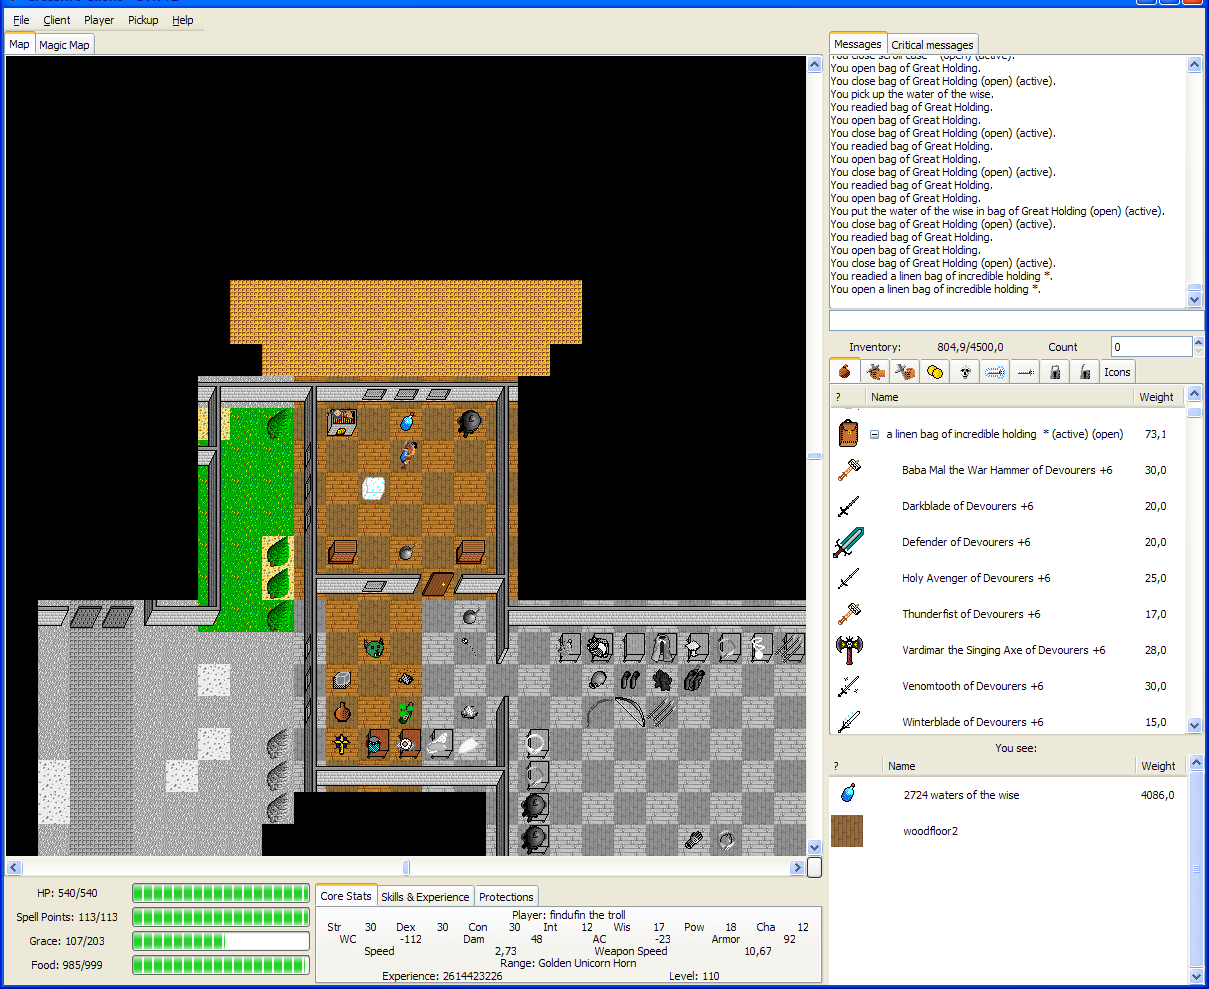Open the Player menu
Screen dimensions: 1209x989
[99, 20]
